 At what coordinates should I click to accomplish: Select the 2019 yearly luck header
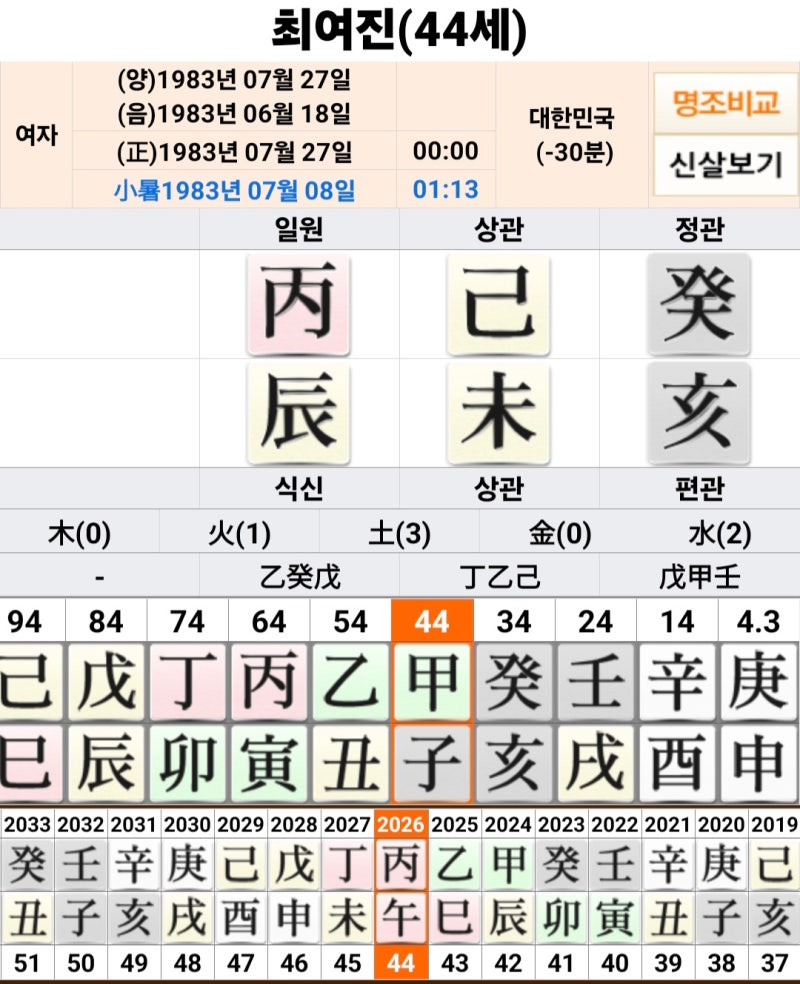pos(774,824)
